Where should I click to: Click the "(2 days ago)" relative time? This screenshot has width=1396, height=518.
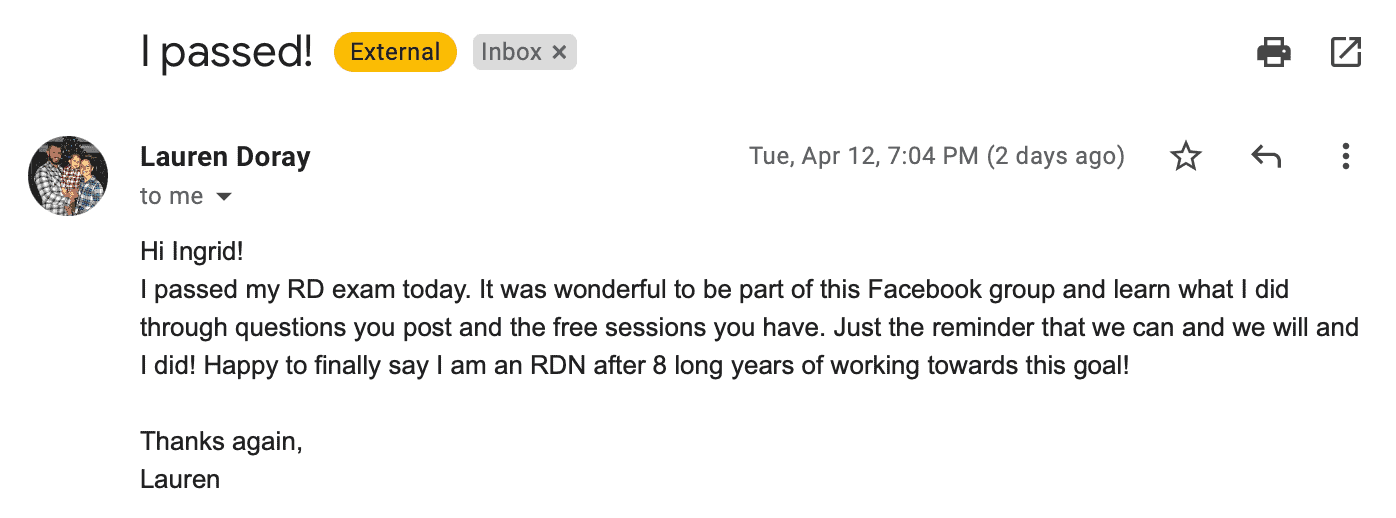[1055, 157]
